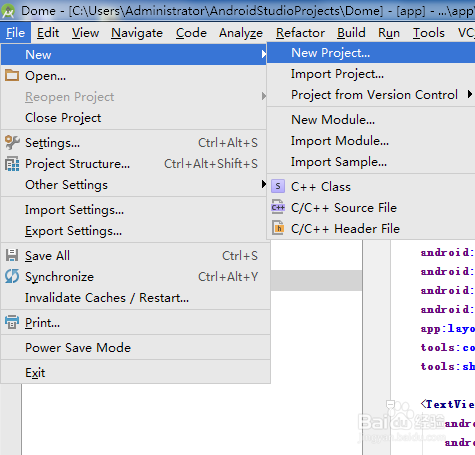Select Project from Version Control entry
Screen dimensions: 475x455
coord(371,95)
